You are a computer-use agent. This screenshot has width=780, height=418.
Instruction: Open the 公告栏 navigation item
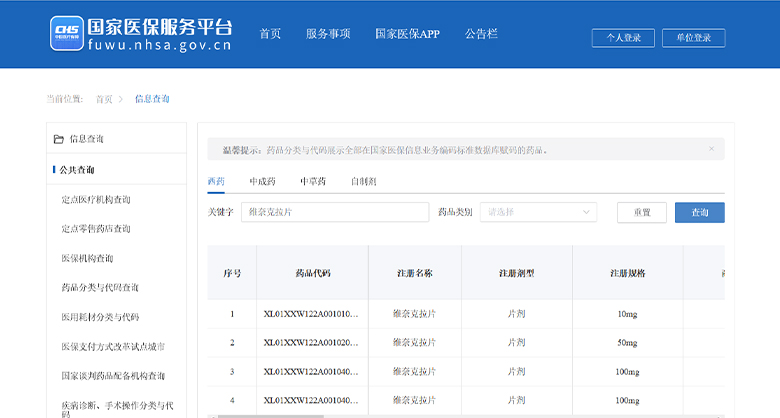point(480,34)
